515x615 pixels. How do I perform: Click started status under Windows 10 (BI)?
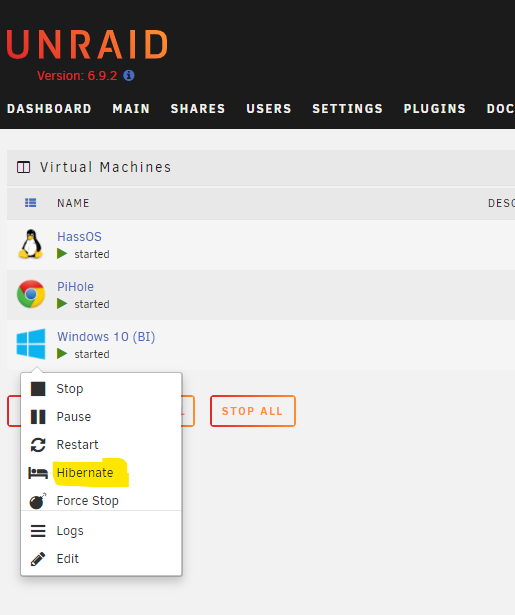point(92,354)
